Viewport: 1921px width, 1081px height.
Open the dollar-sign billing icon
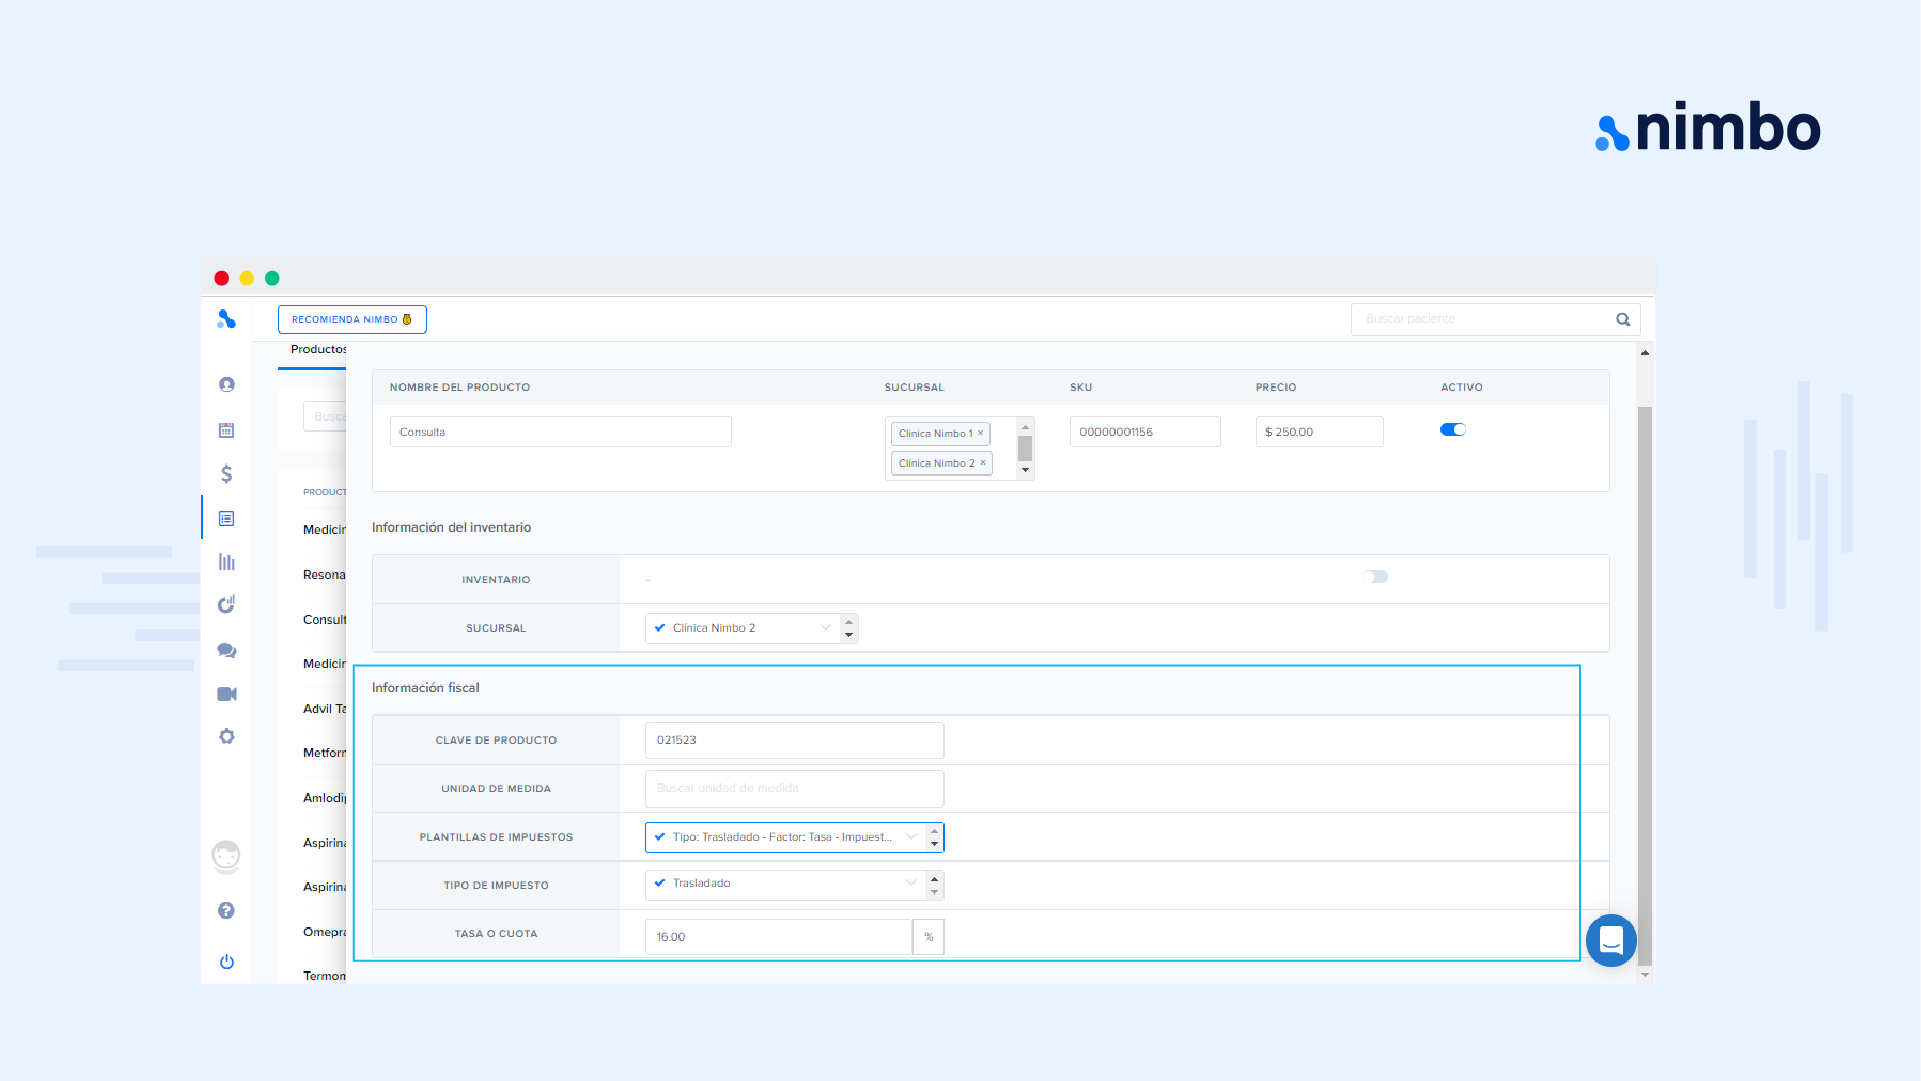click(227, 474)
